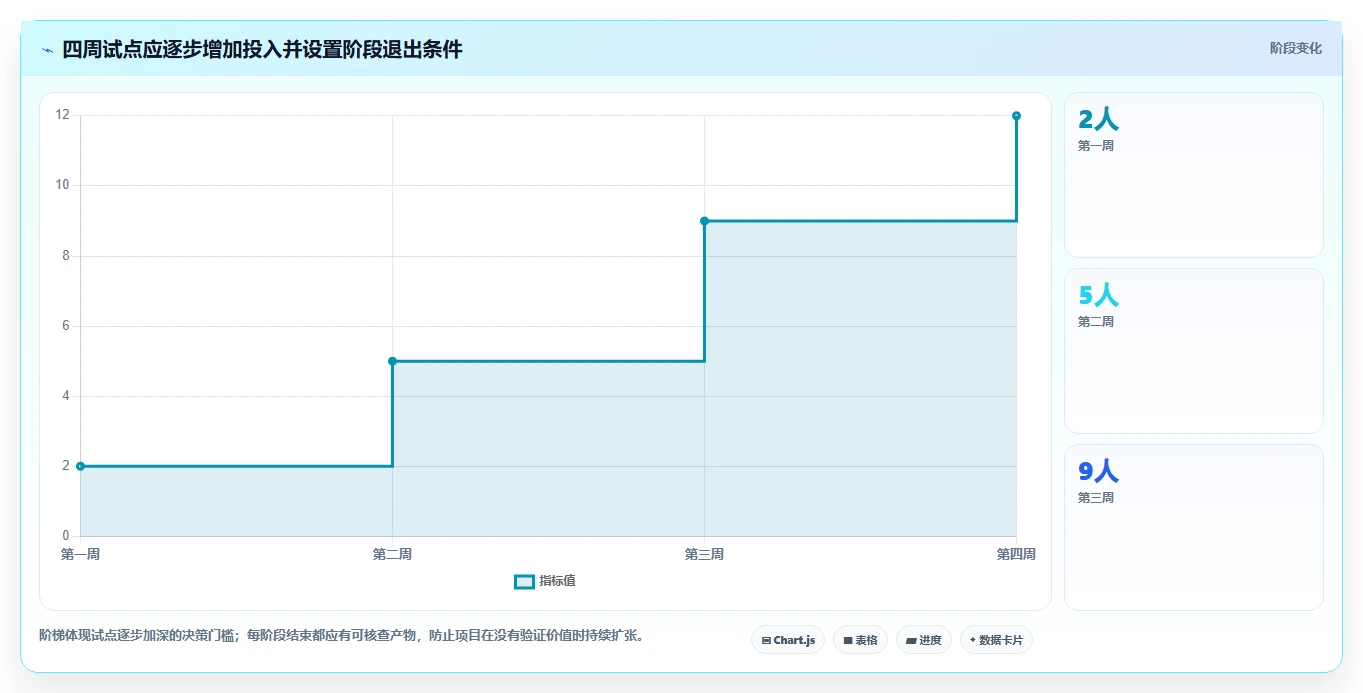
Task: Click the data point at 第二周 value 5
Action: click(392, 361)
